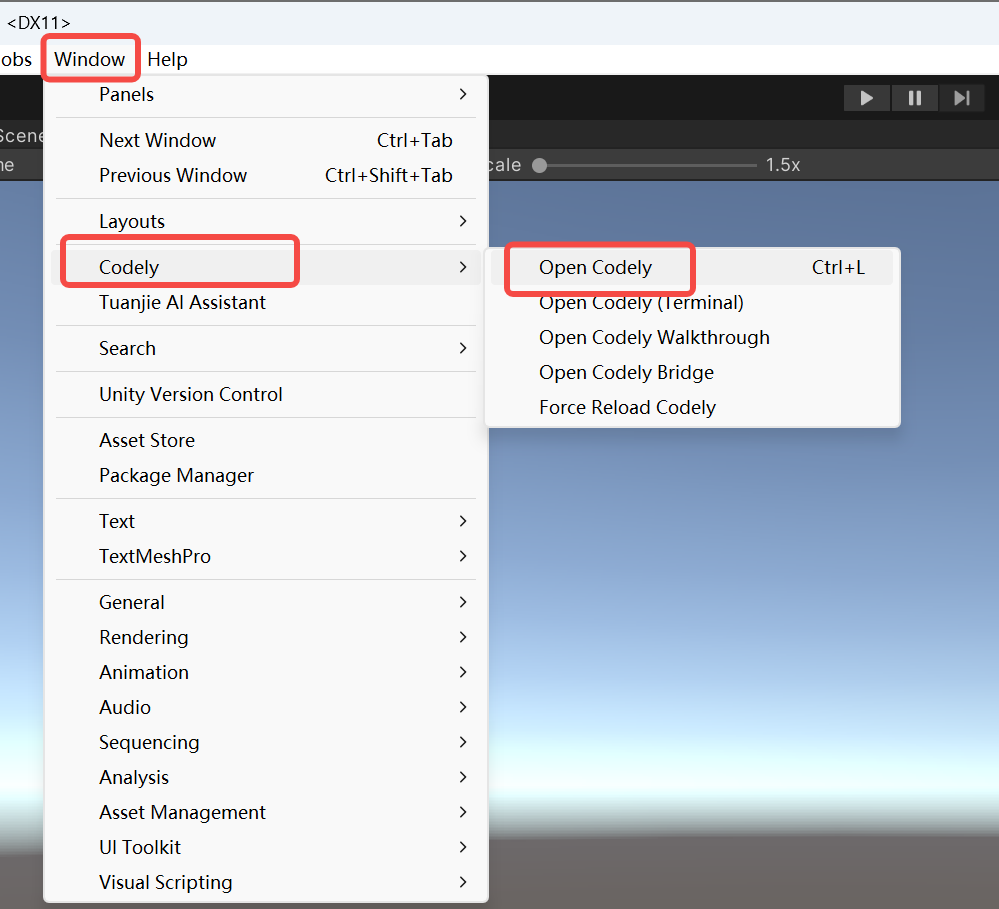The height and width of the screenshot is (909, 999).
Task: Expand the Text submenu
Action: click(x=266, y=521)
